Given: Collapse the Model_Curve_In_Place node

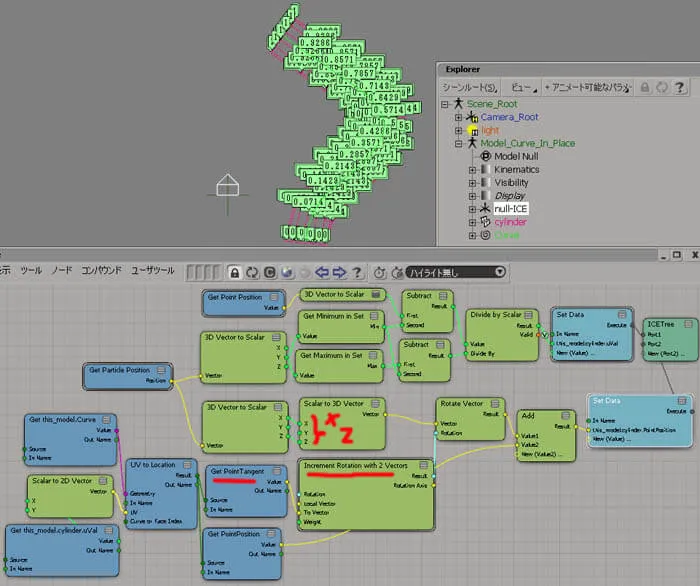Looking at the screenshot, I should coord(458,144).
